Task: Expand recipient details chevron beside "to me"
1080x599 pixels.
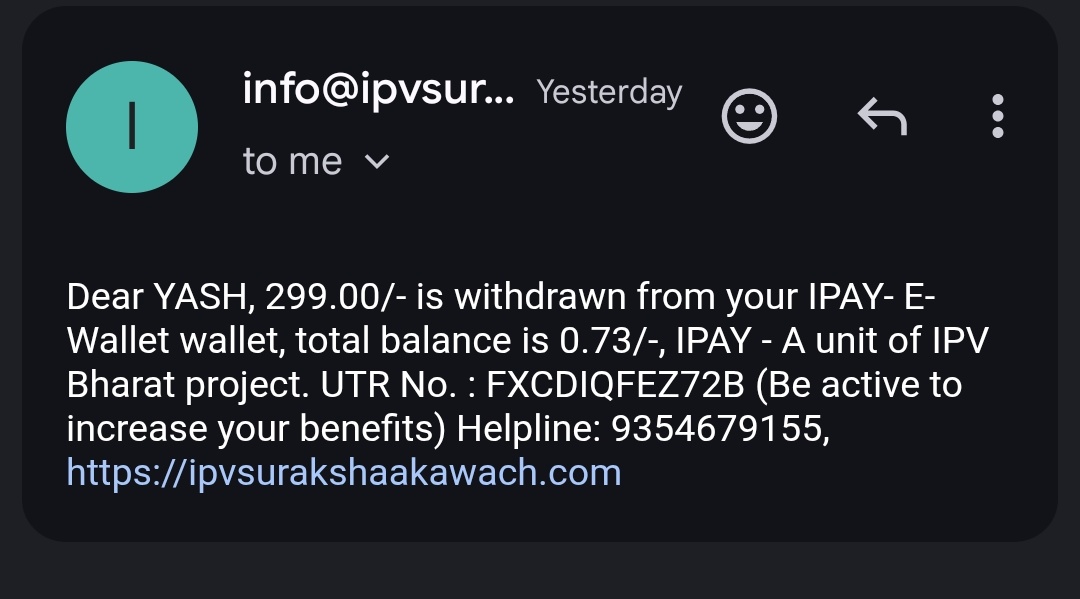Action: [x=377, y=161]
